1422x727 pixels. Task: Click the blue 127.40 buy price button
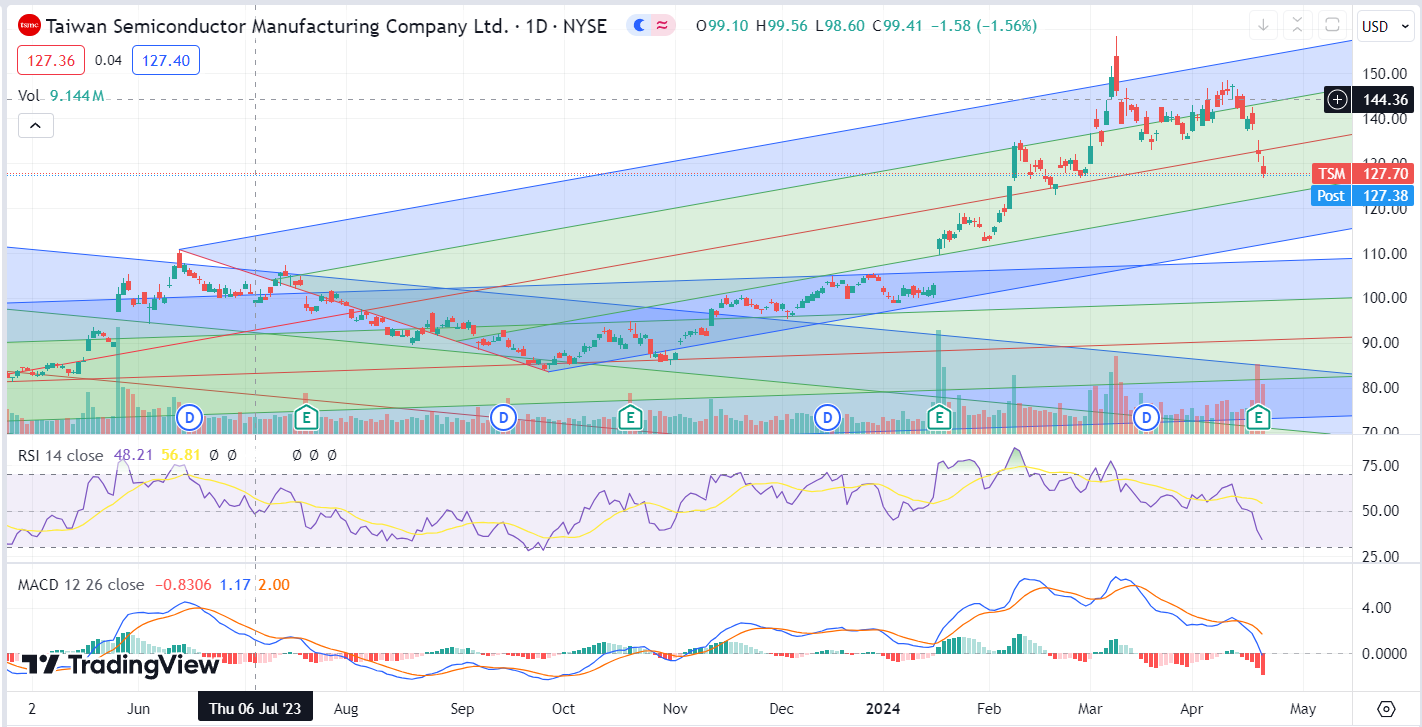(x=165, y=60)
